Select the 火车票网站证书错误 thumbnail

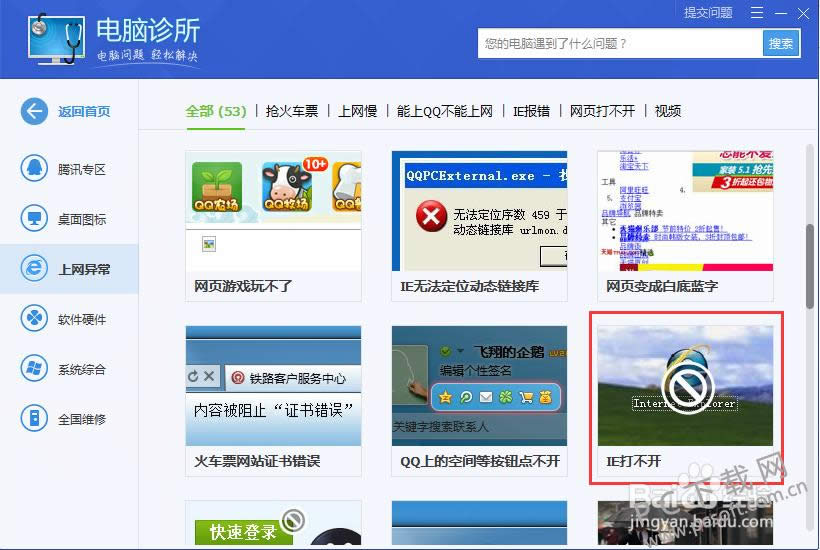273,385
